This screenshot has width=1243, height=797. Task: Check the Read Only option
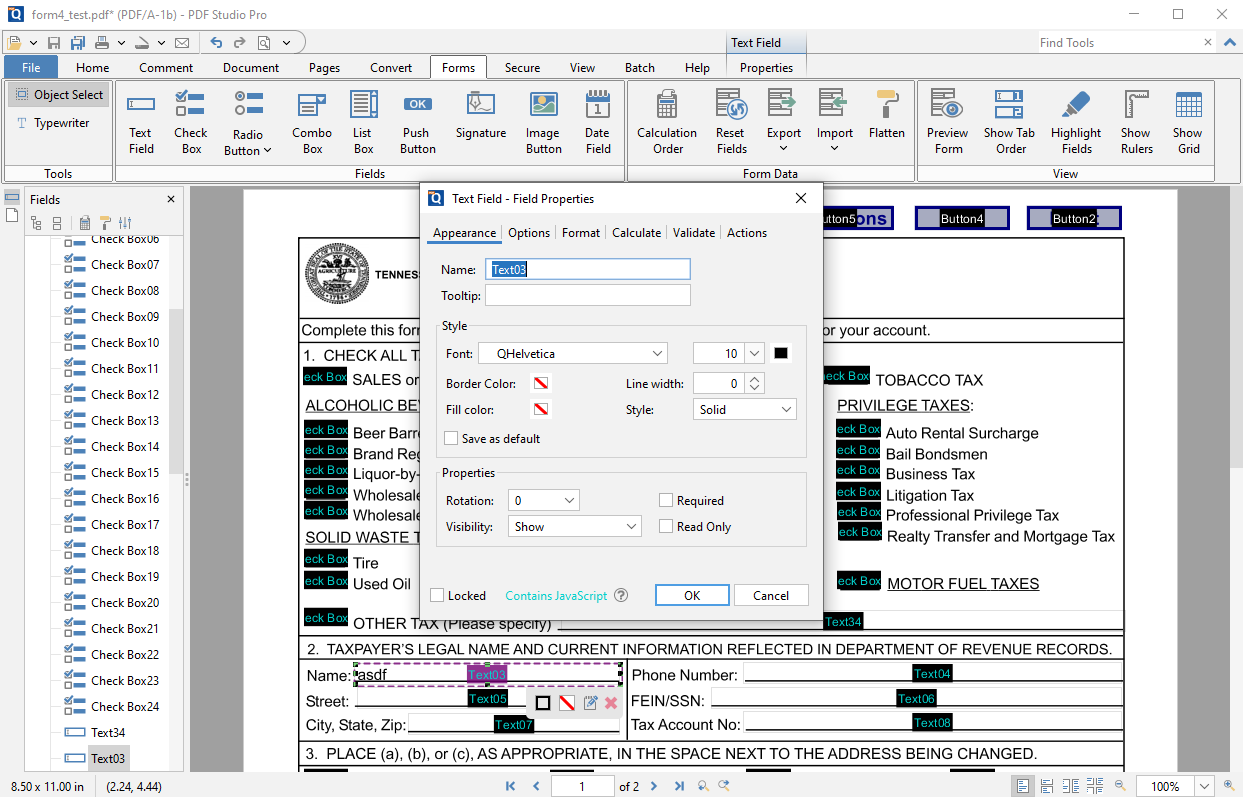coord(667,527)
